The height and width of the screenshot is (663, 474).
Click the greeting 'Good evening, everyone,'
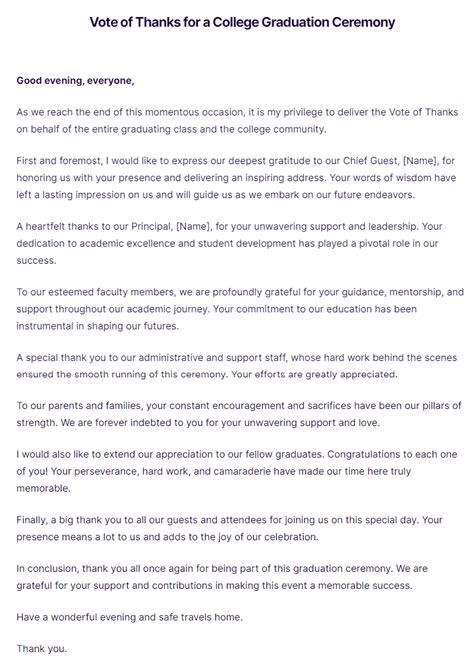click(x=75, y=81)
